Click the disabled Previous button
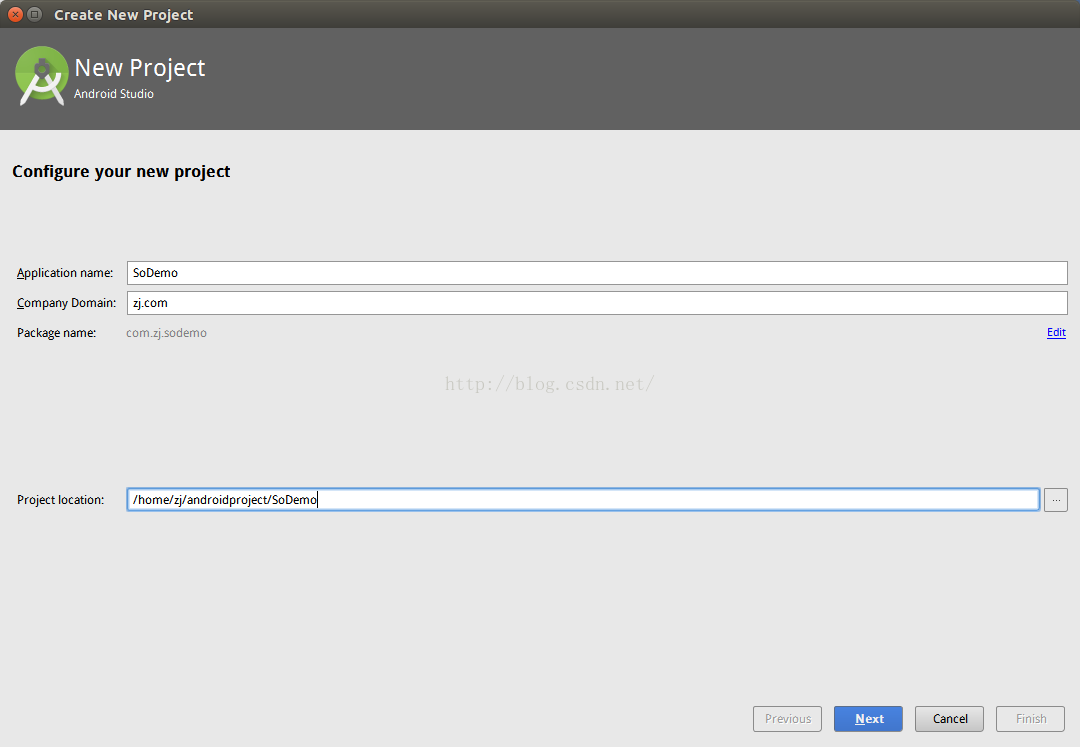 point(787,719)
